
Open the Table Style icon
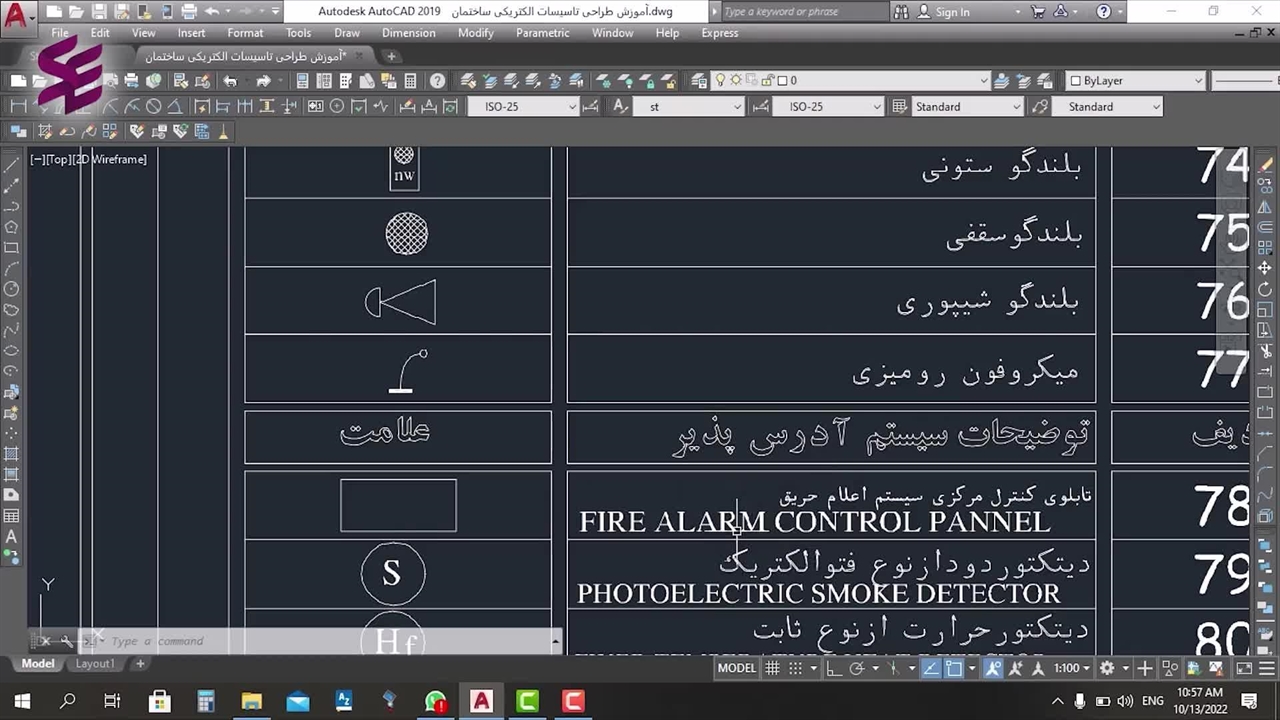click(x=899, y=107)
